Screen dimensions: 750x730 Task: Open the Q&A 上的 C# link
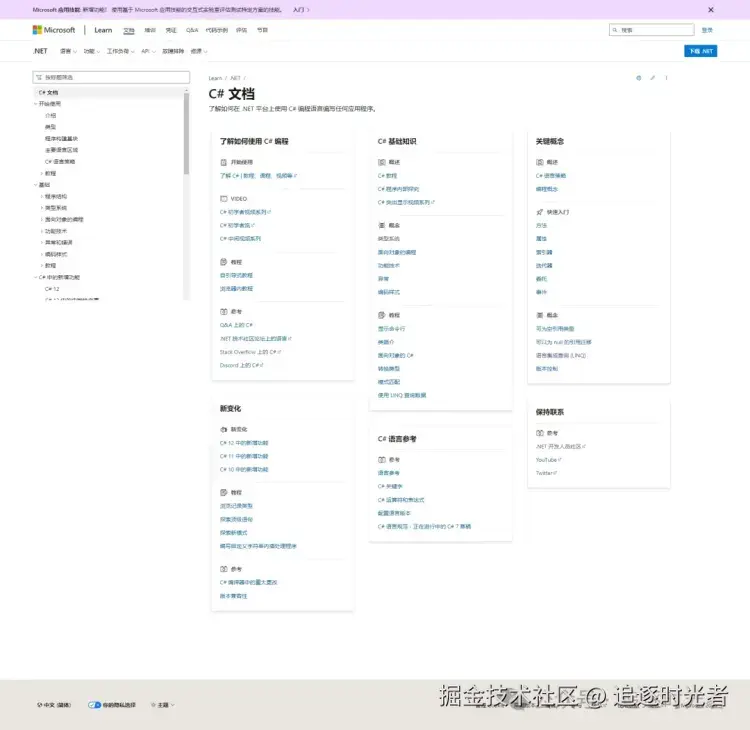click(236, 325)
